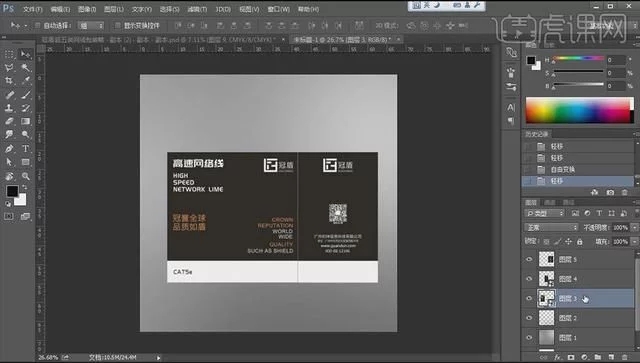Image resolution: width=640 pixels, height=363 pixels.
Task: Create new fill or adjustment layer
Action: pyautogui.click(x=584, y=357)
